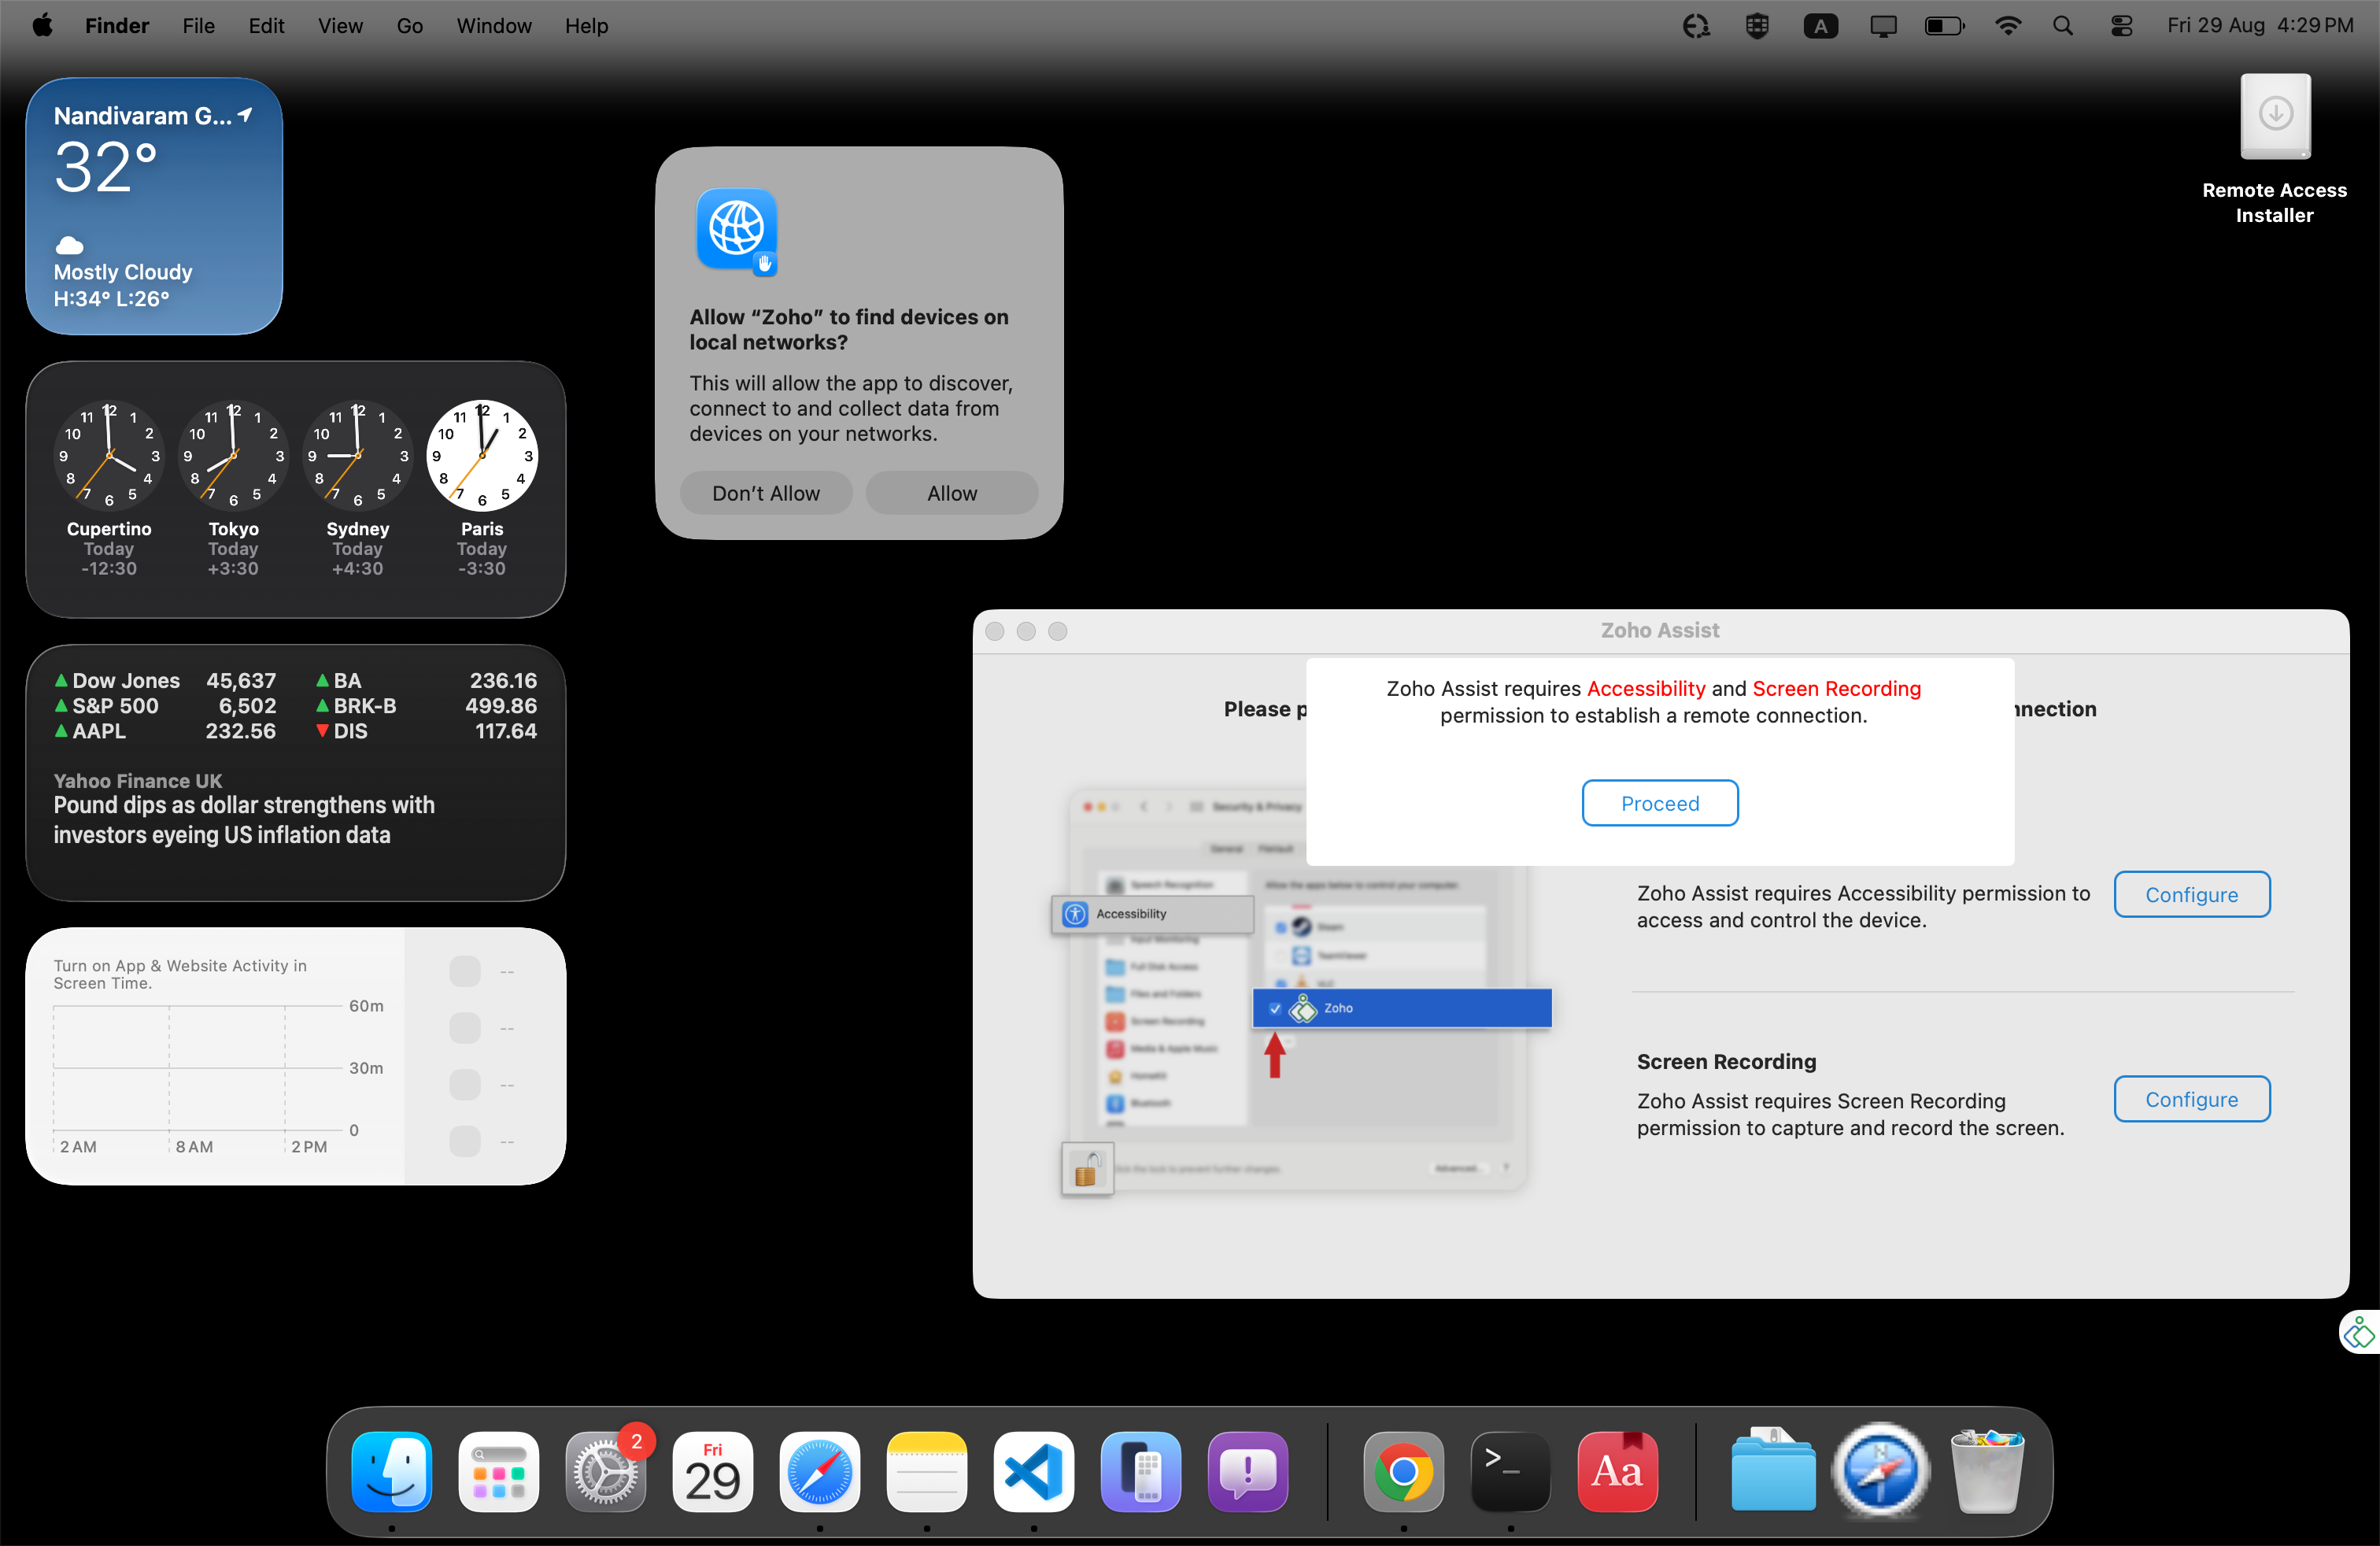2380x1546 pixels.
Task: Check the Zoho entry in the accessibility illustration
Action: (x=1274, y=1008)
